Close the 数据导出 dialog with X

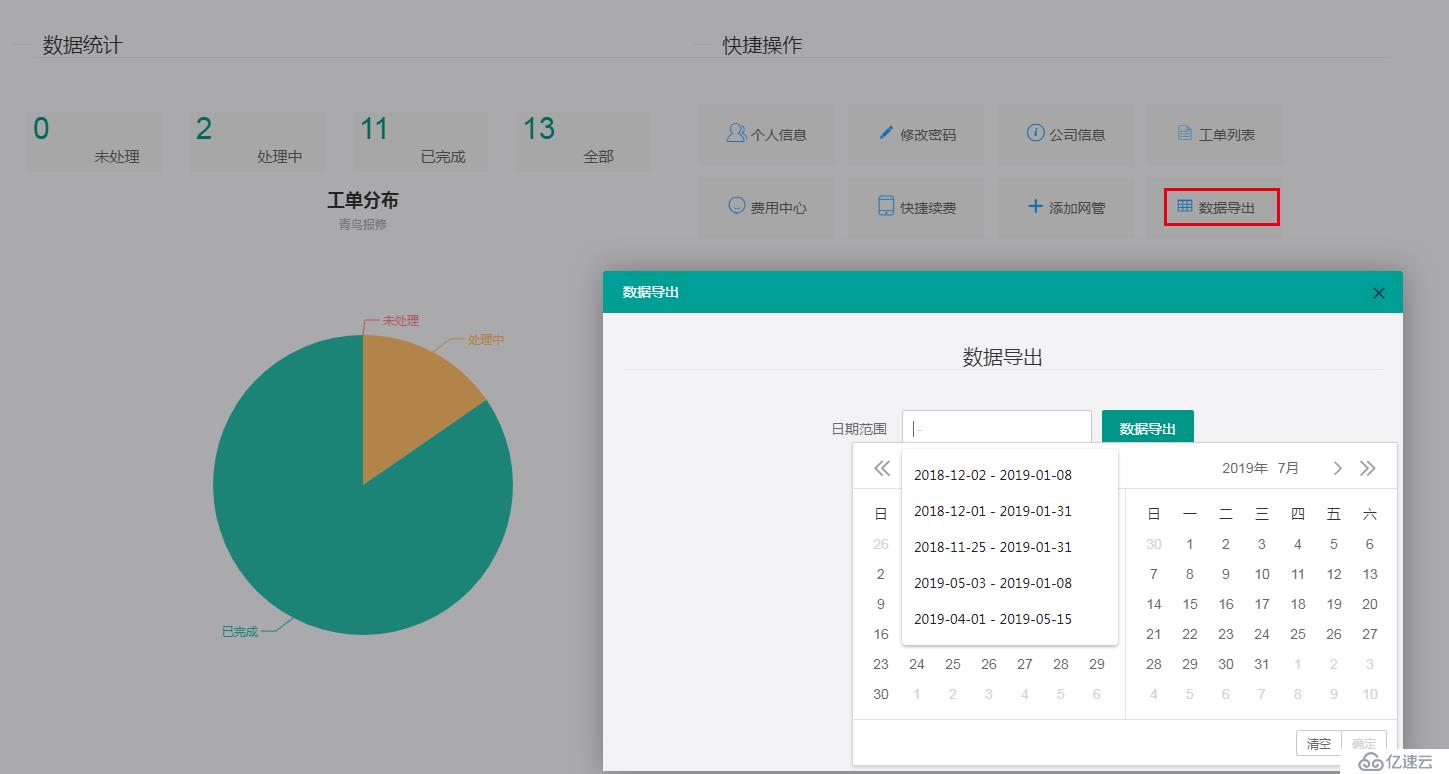point(1379,293)
